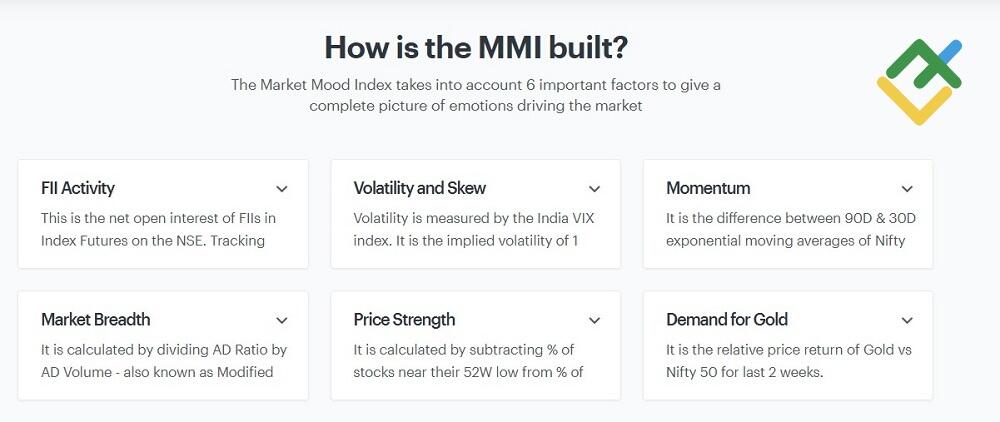Viewport: 1000px width, 422px height.
Task: Click the Market Breadth heading
Action: [96, 320]
